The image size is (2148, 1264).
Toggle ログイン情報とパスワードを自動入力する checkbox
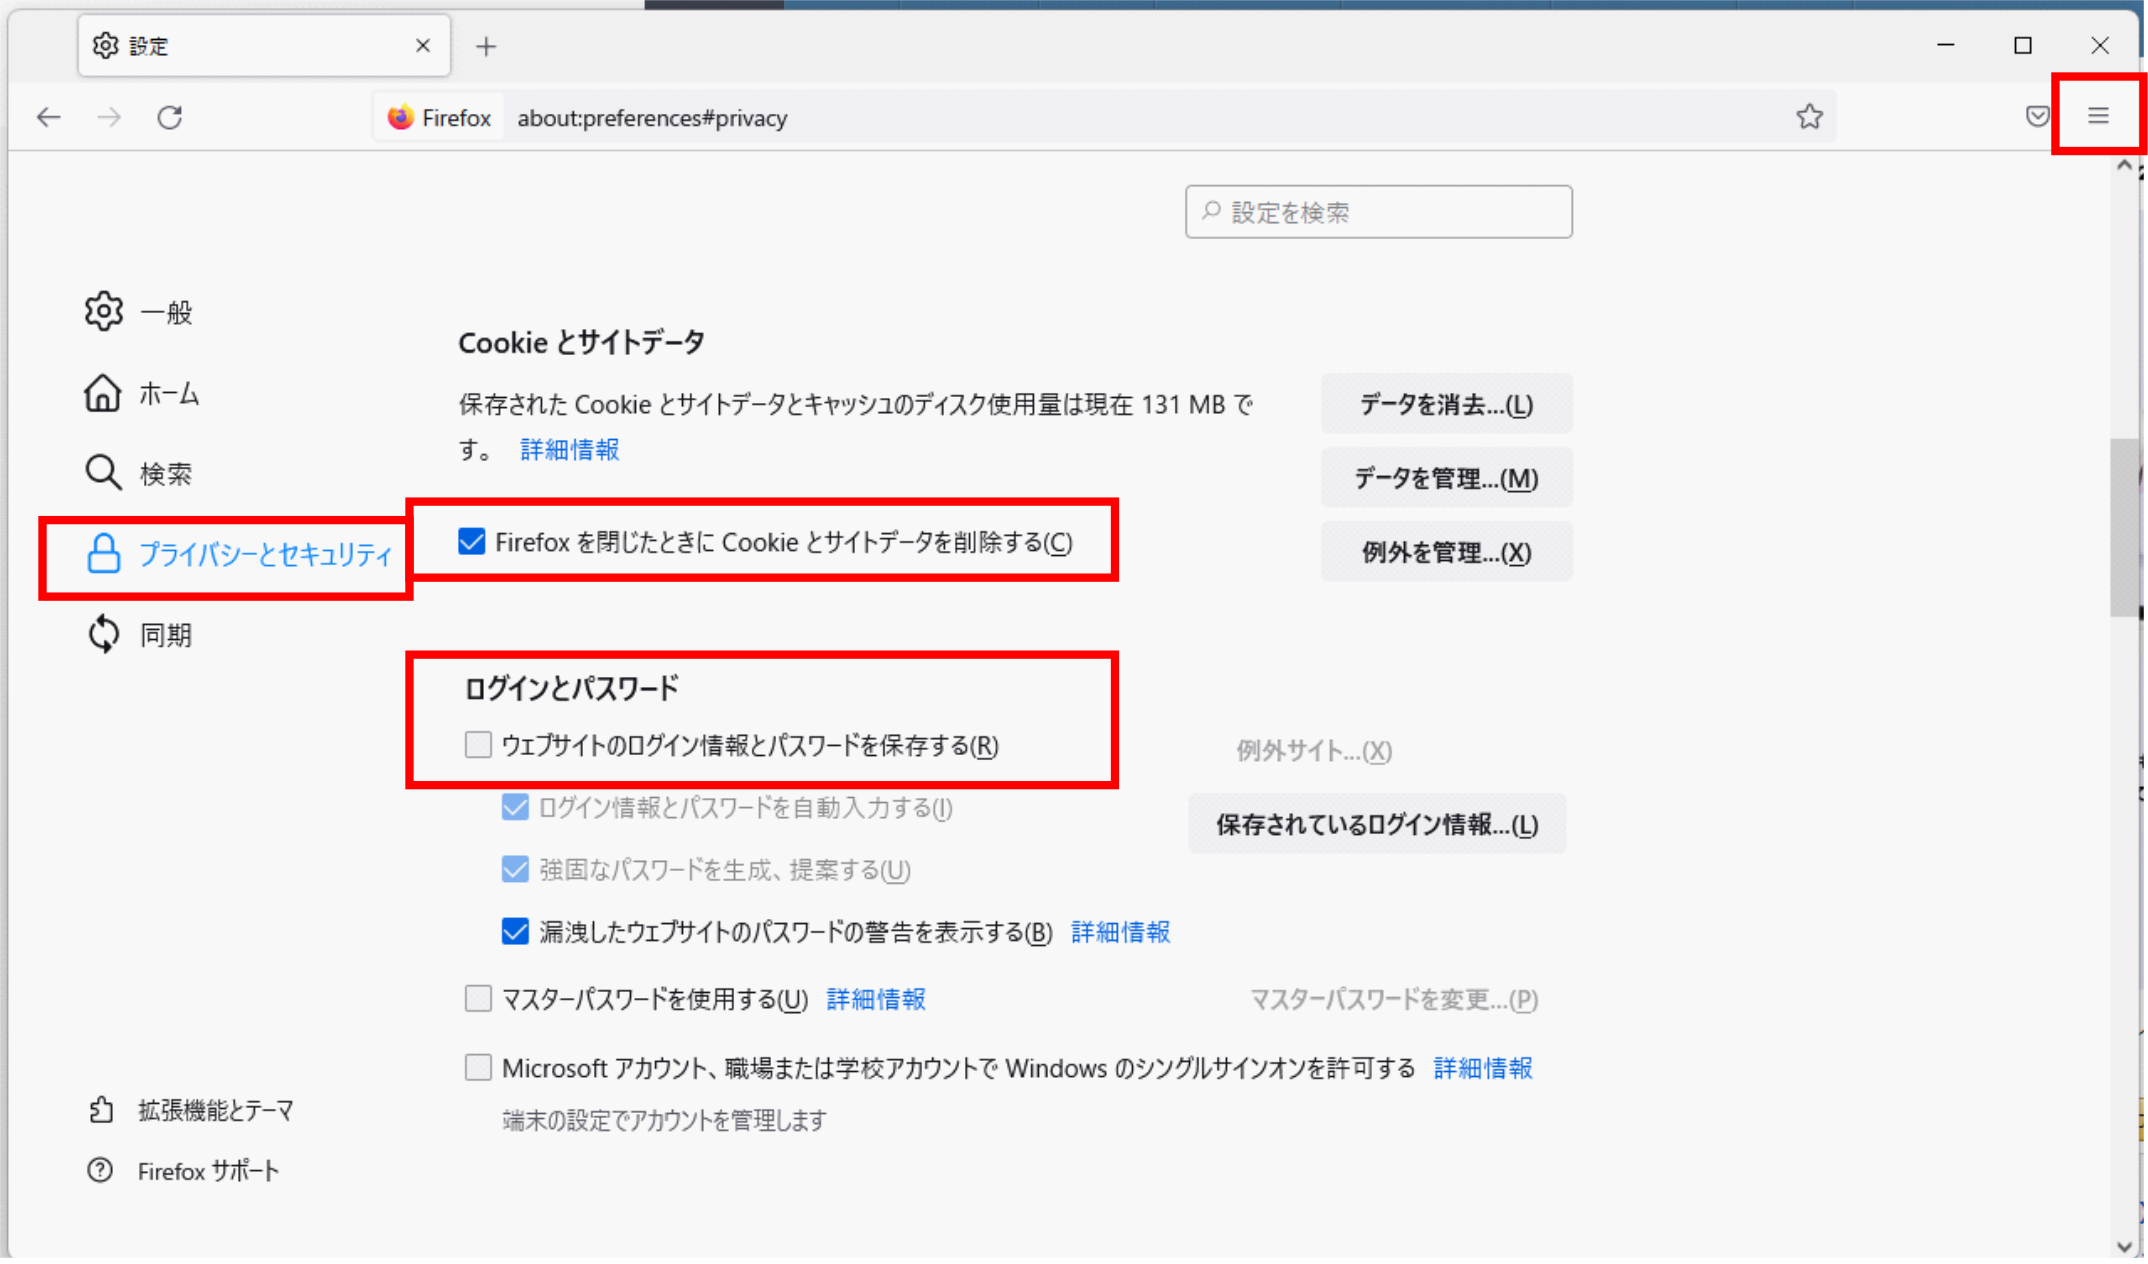point(515,807)
